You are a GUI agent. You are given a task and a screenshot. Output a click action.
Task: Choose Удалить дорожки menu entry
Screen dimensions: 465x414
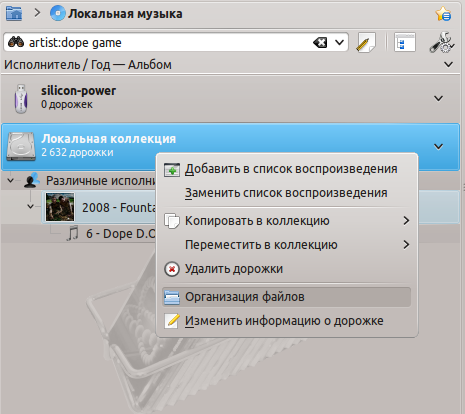pyautogui.click(x=287, y=269)
